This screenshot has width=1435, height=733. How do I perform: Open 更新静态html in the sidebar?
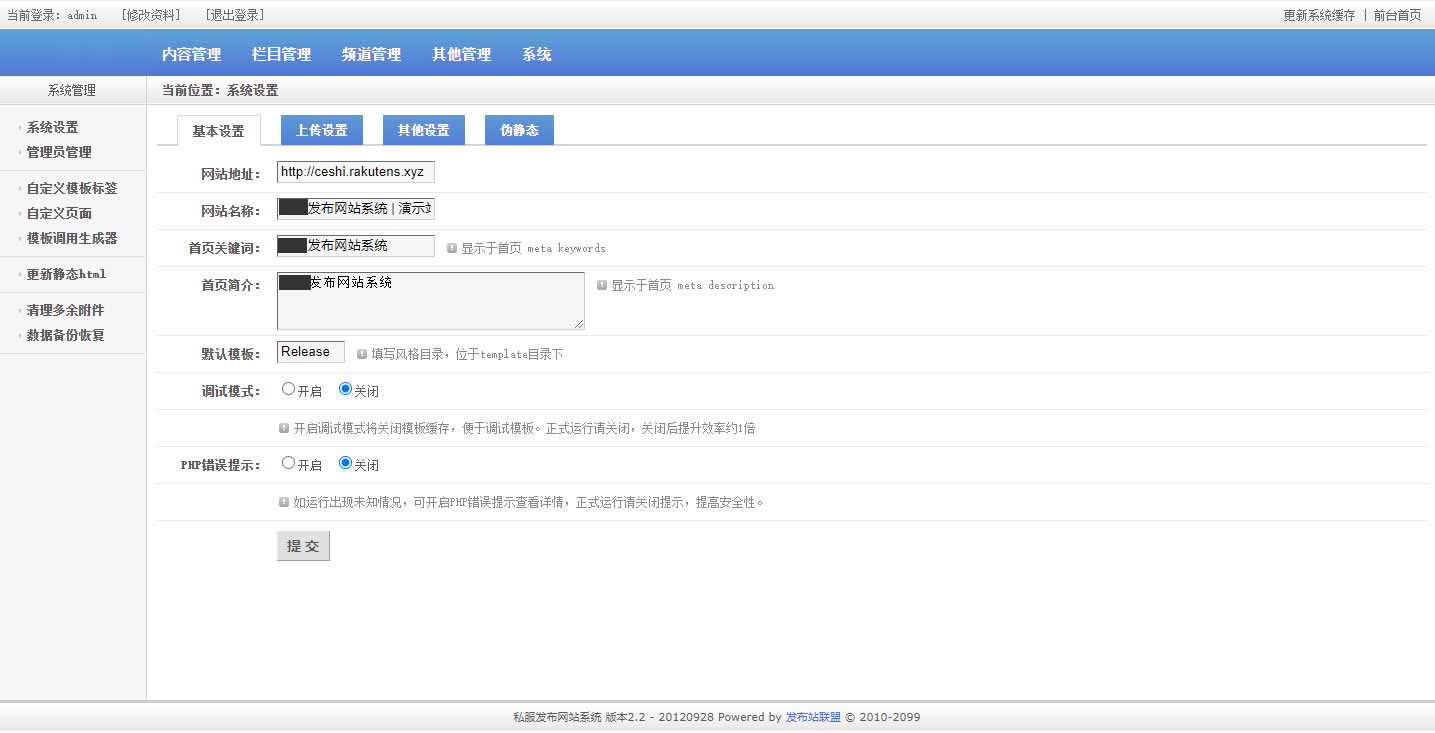[66, 275]
